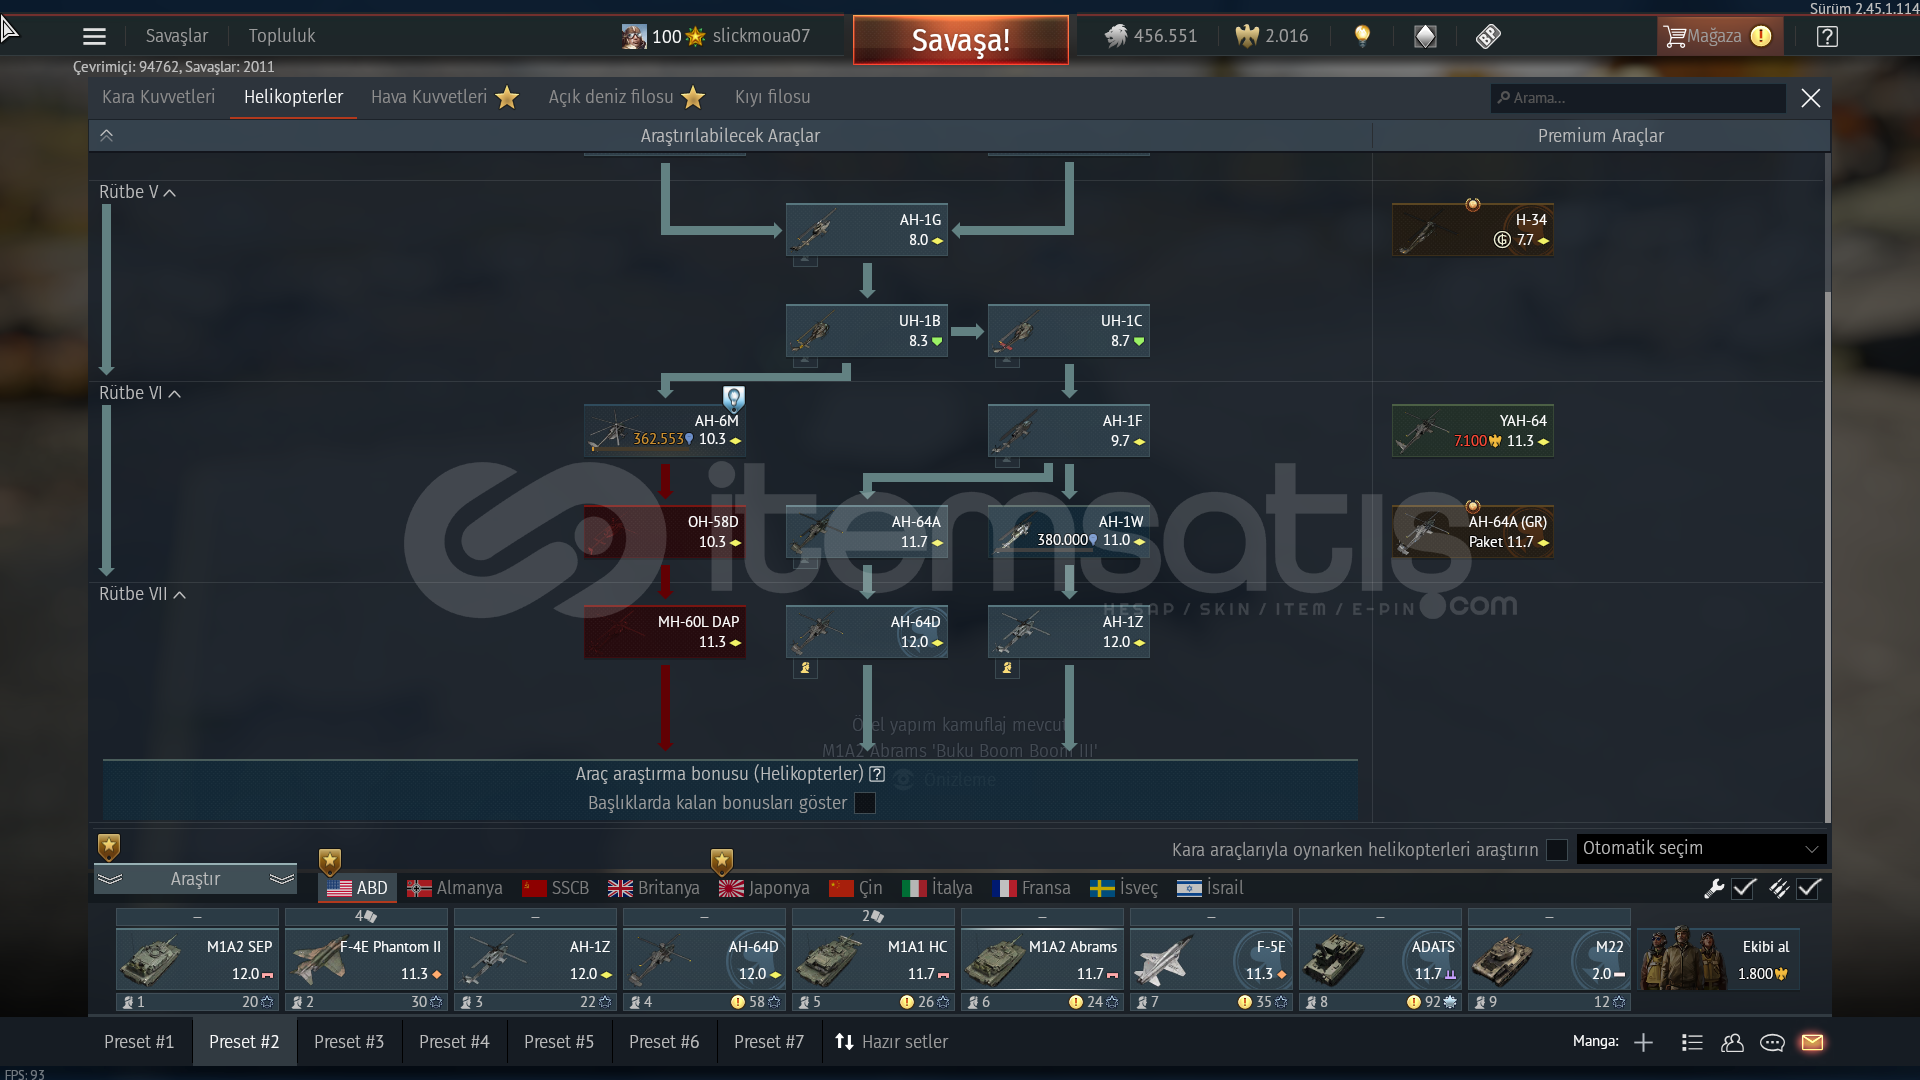
Task: Select AH-1W helicopter in tree
Action: pyautogui.click(x=1069, y=532)
